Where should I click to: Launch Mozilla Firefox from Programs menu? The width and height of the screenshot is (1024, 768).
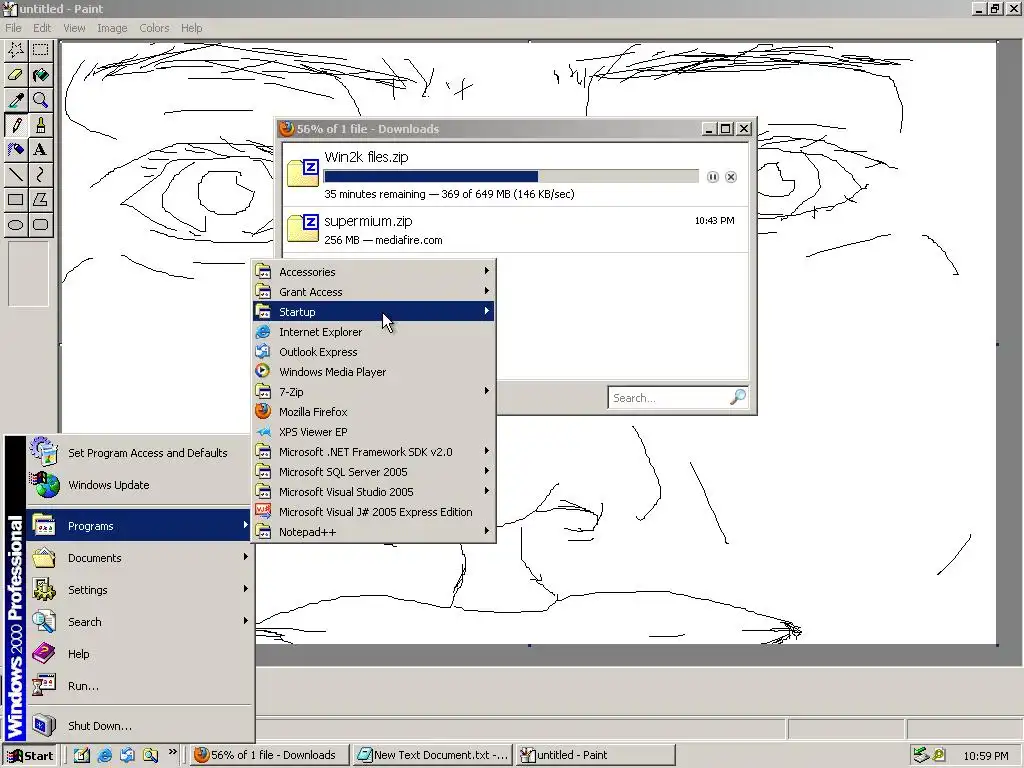374,411
